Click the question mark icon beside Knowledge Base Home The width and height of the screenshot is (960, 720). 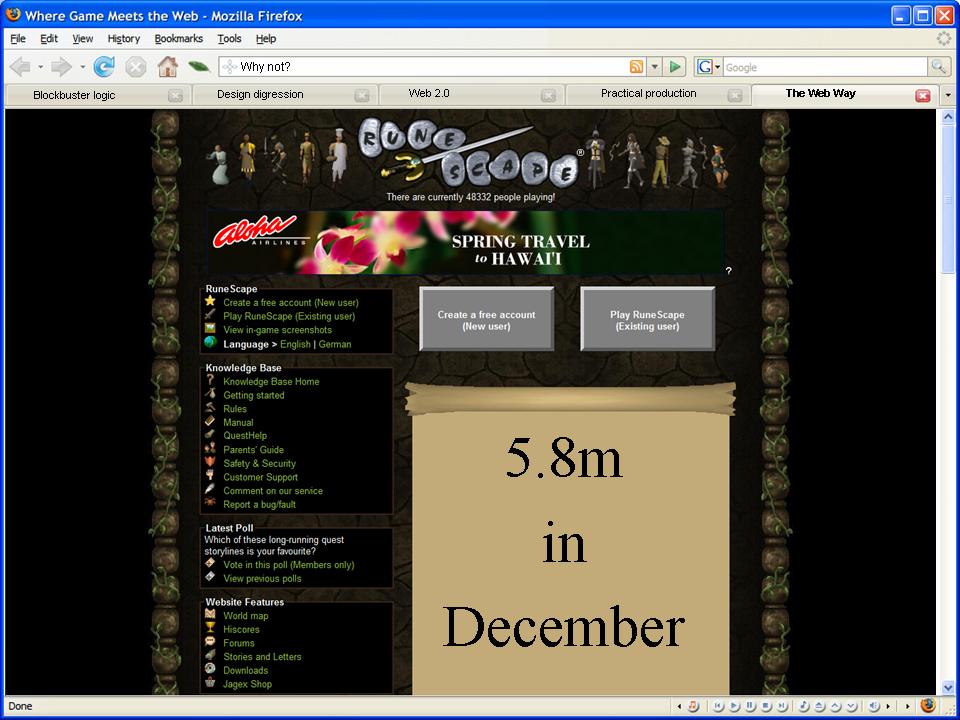(x=210, y=380)
